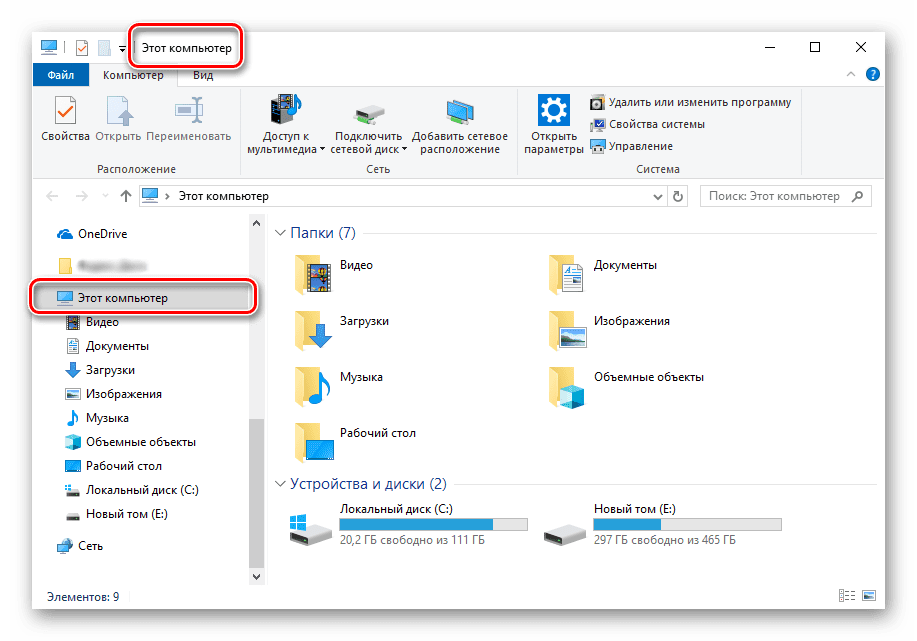This screenshot has width=917, height=641.
Task: Switch to Компьютер ribbon tab
Action: (x=133, y=75)
